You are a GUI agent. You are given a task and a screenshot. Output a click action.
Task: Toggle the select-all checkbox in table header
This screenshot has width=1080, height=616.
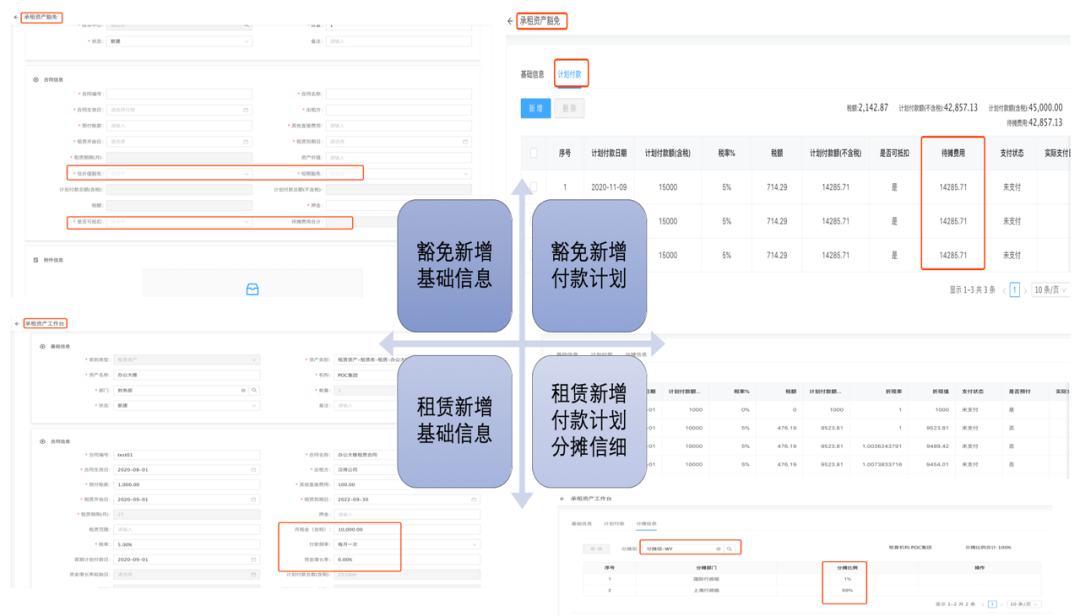point(533,153)
